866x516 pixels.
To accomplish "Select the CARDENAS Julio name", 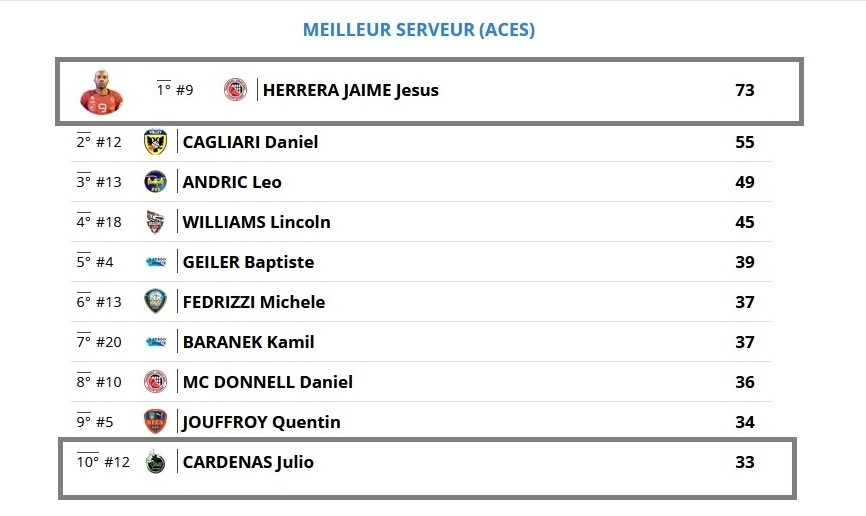I will click(x=248, y=462).
